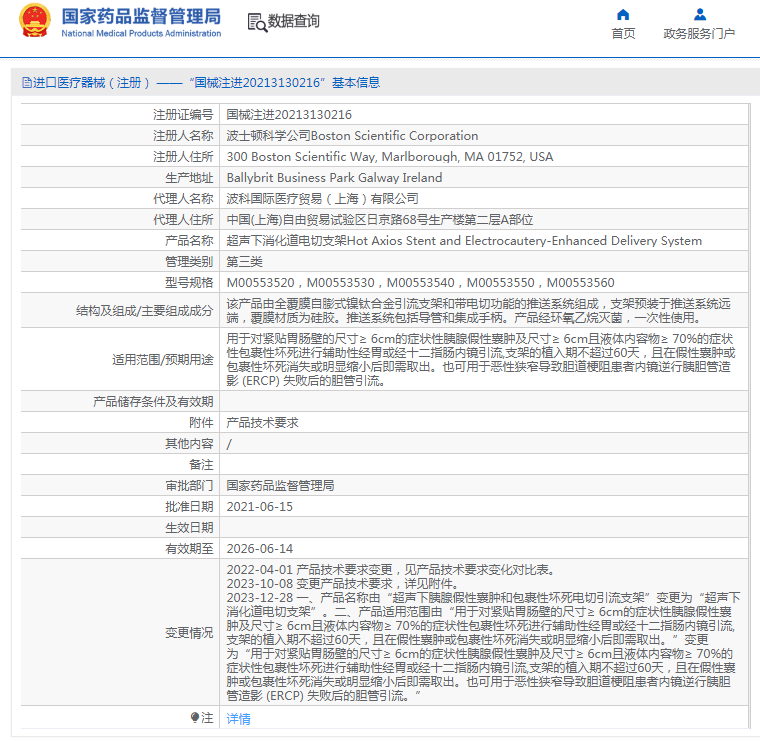Select the 变更情况 change history text

coord(483,632)
